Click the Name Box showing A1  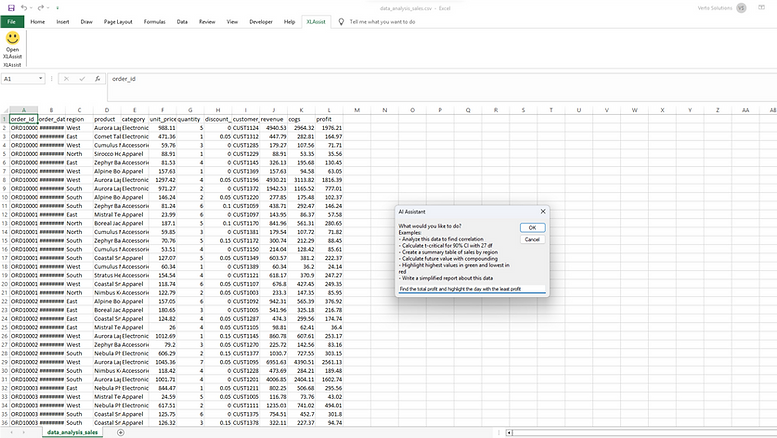(x=20, y=79)
